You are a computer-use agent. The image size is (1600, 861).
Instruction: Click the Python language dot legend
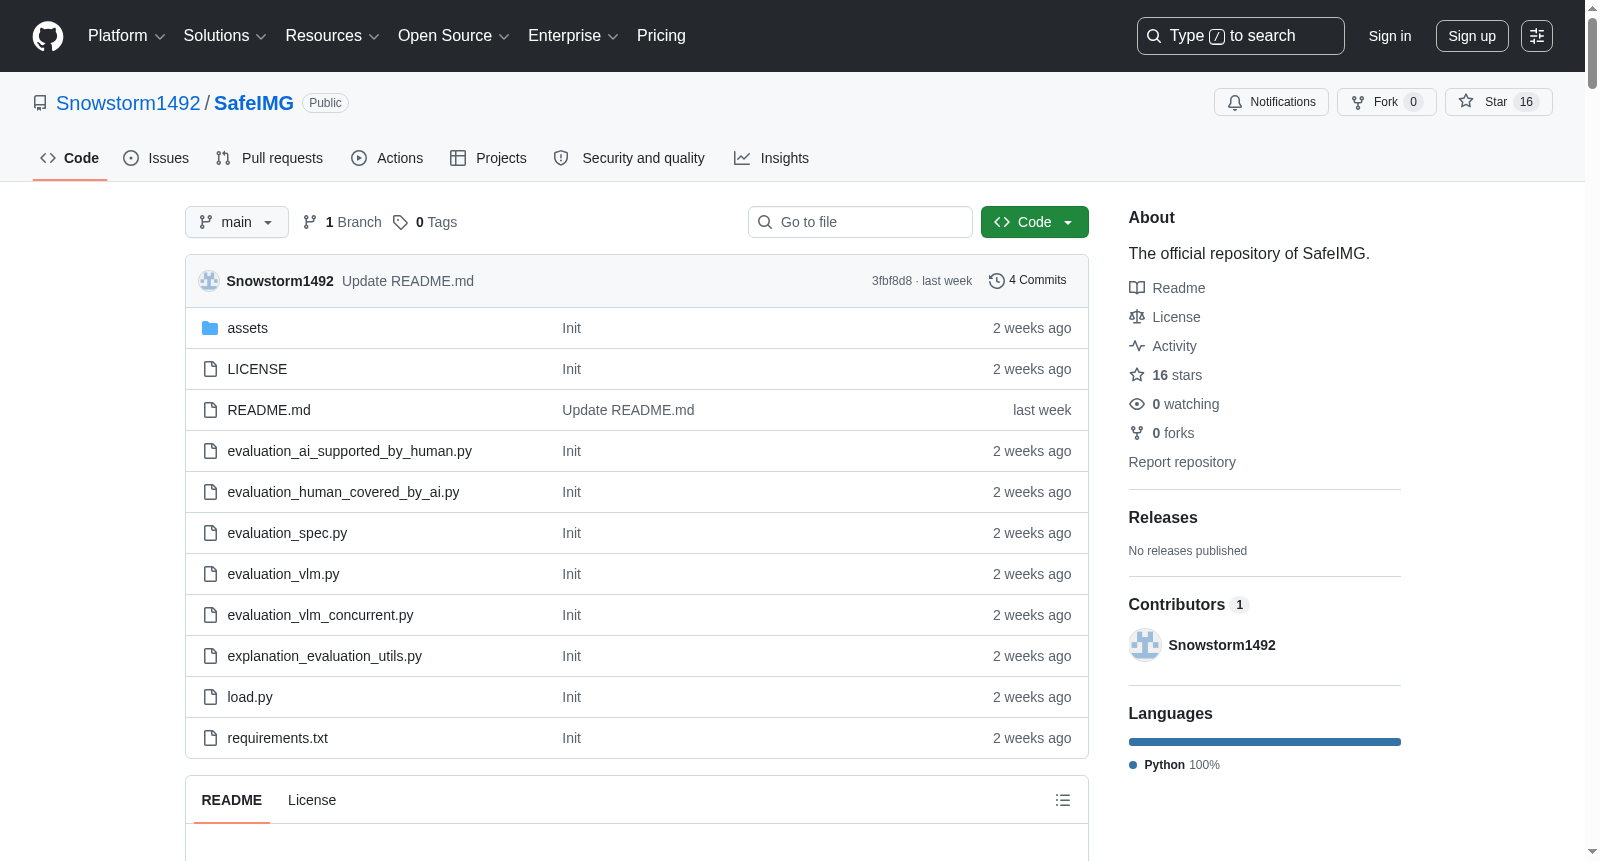pyautogui.click(x=1133, y=765)
